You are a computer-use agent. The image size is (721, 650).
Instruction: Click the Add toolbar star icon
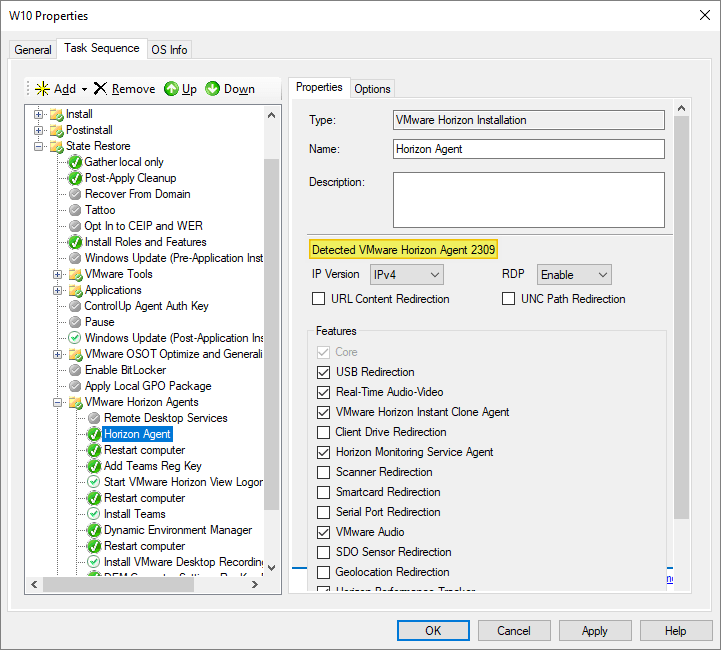[42, 89]
